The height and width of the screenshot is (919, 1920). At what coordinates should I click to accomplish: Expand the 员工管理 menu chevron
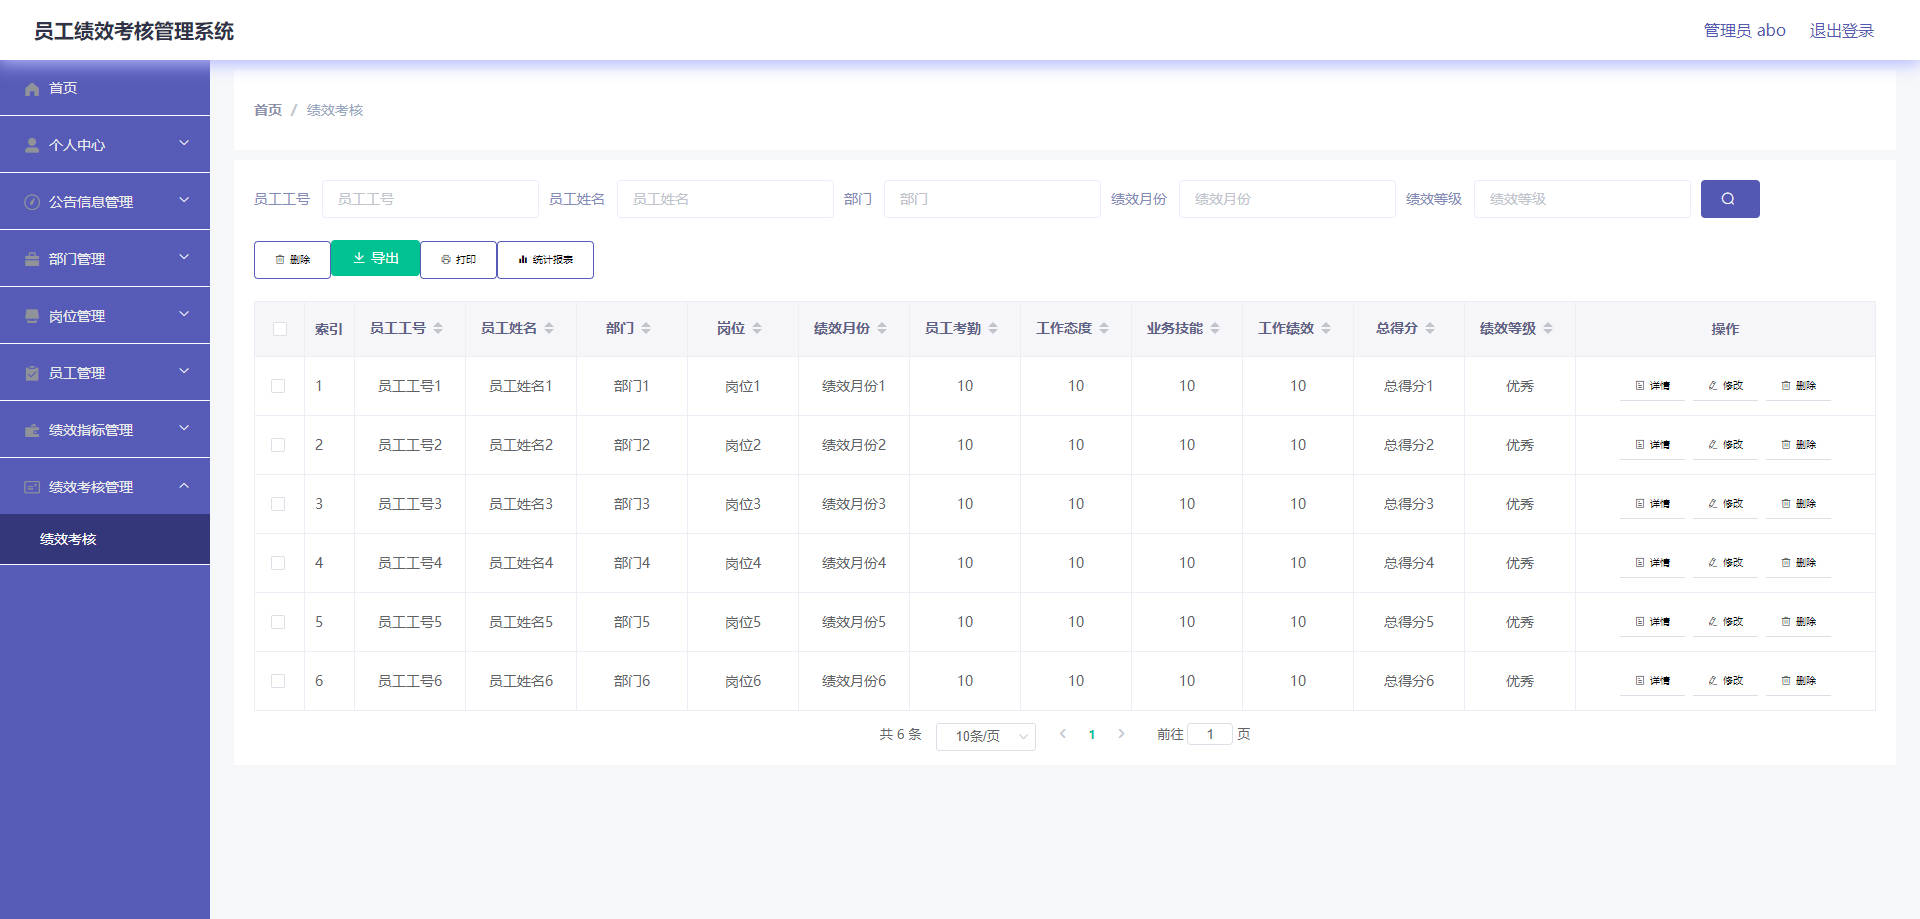click(184, 371)
